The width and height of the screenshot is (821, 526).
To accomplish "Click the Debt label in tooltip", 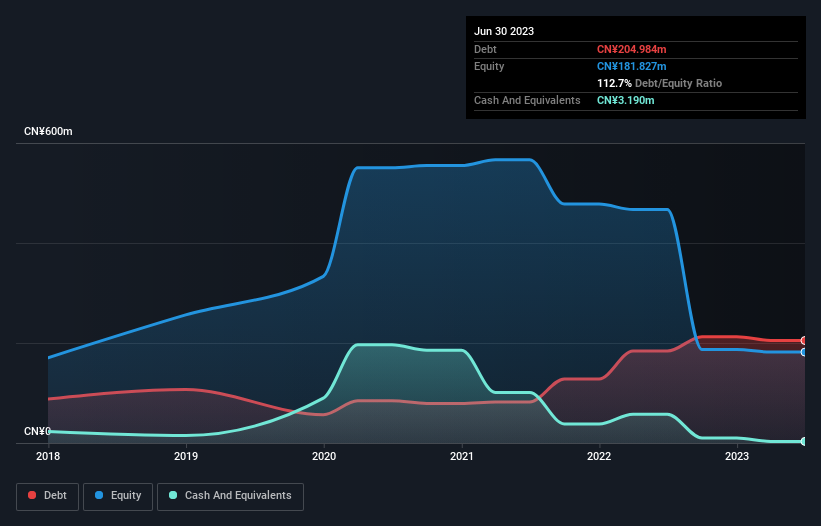I will 485,49.
